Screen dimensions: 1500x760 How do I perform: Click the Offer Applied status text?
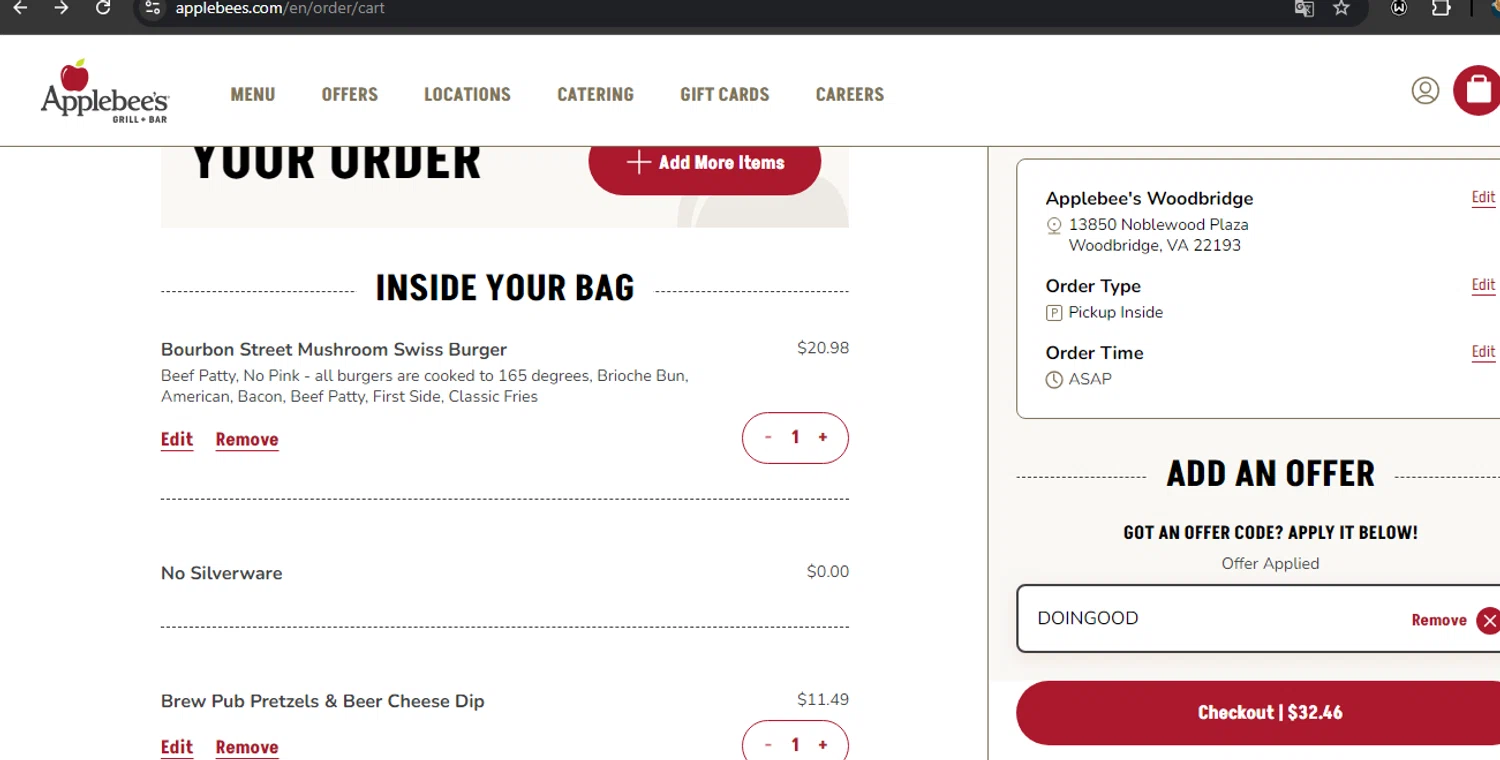pos(1270,564)
